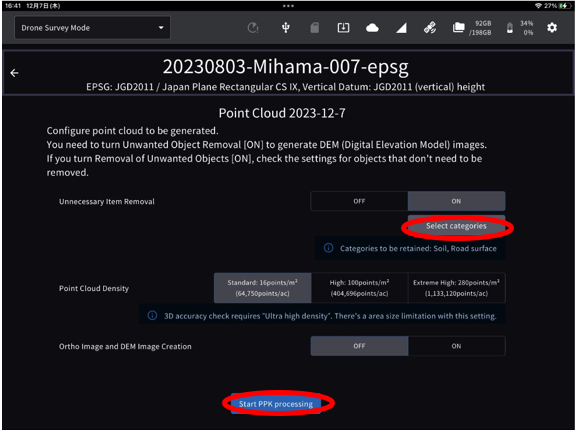The height and width of the screenshot is (430, 576).
Task: Open the cloud status icon
Action: click(x=372, y=28)
